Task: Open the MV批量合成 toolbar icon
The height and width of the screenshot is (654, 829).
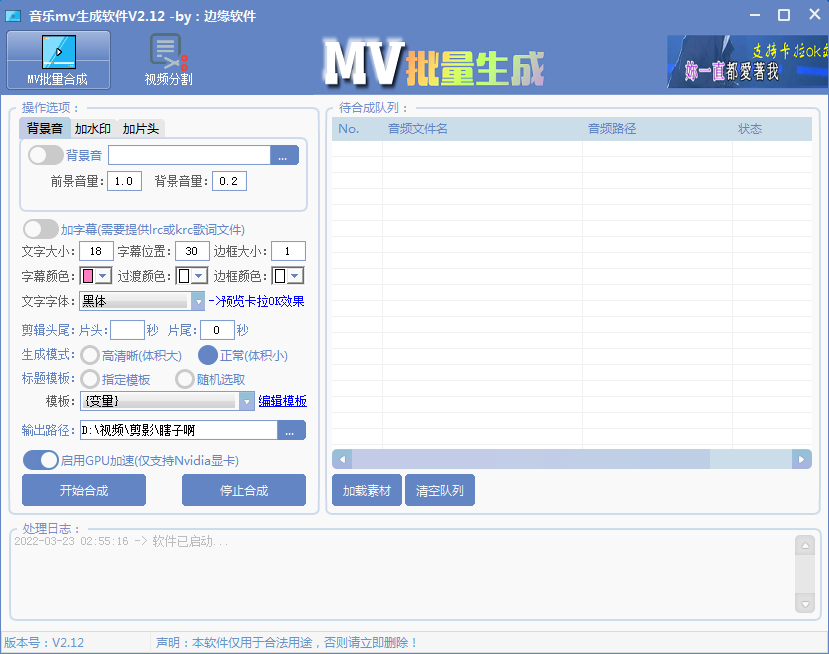Action: click(58, 60)
